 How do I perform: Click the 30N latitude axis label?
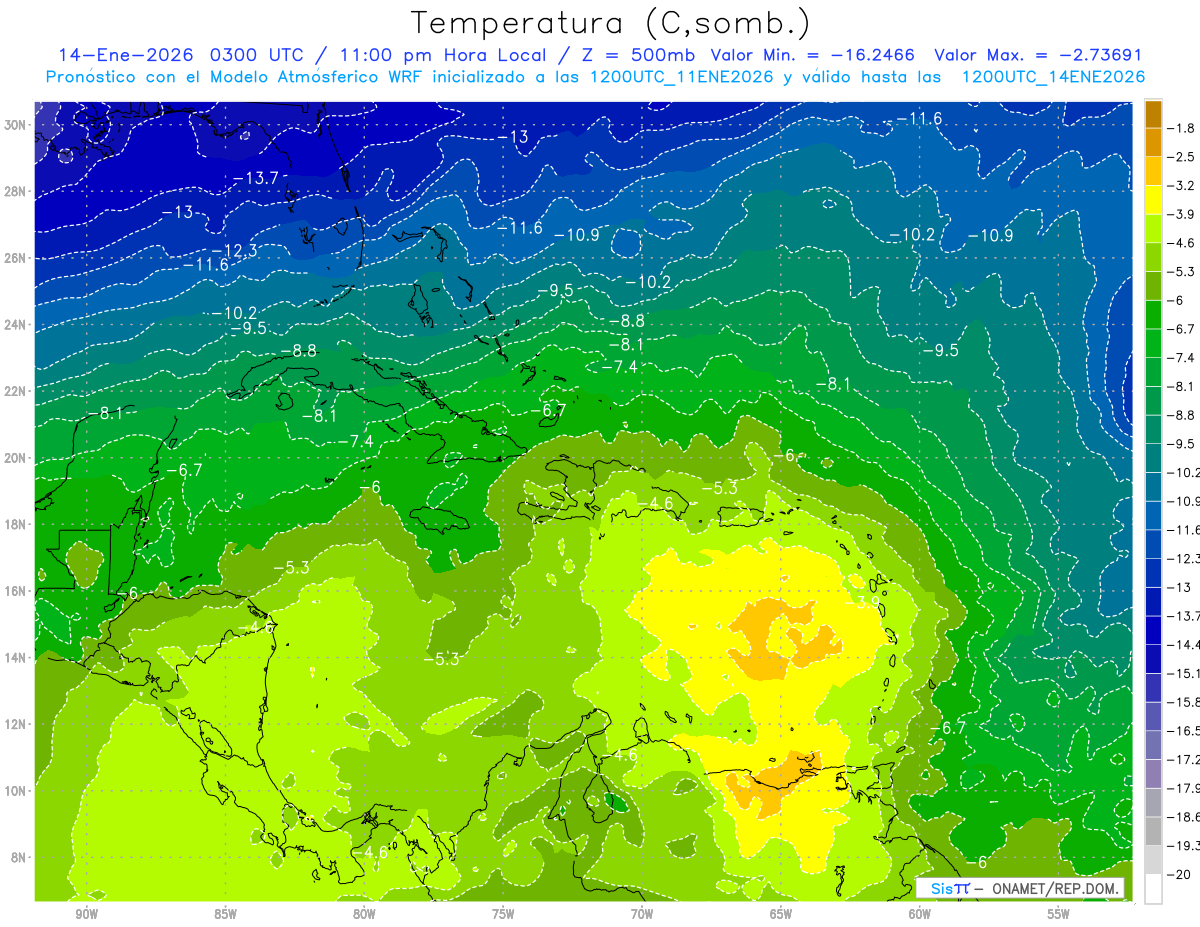pyautogui.click(x=17, y=125)
